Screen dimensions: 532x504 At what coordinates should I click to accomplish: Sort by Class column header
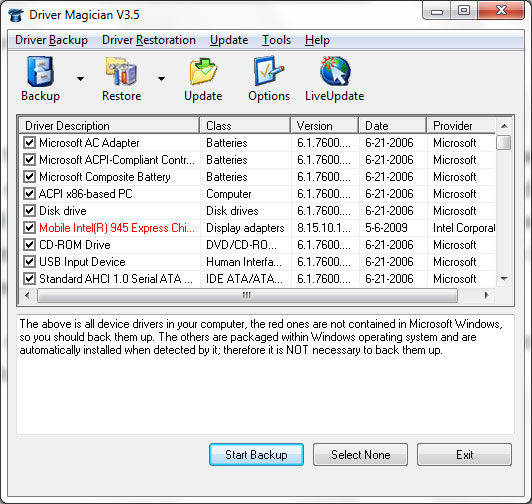(245, 126)
